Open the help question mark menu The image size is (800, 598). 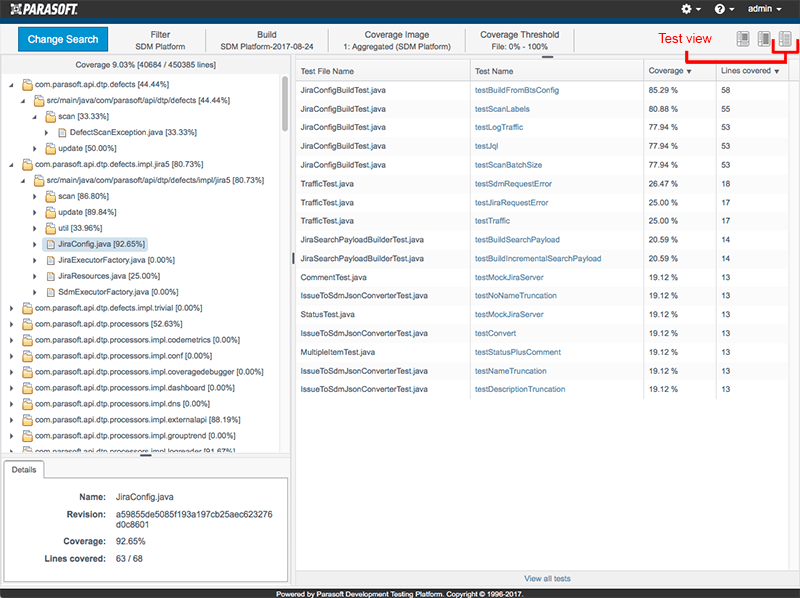tap(724, 9)
